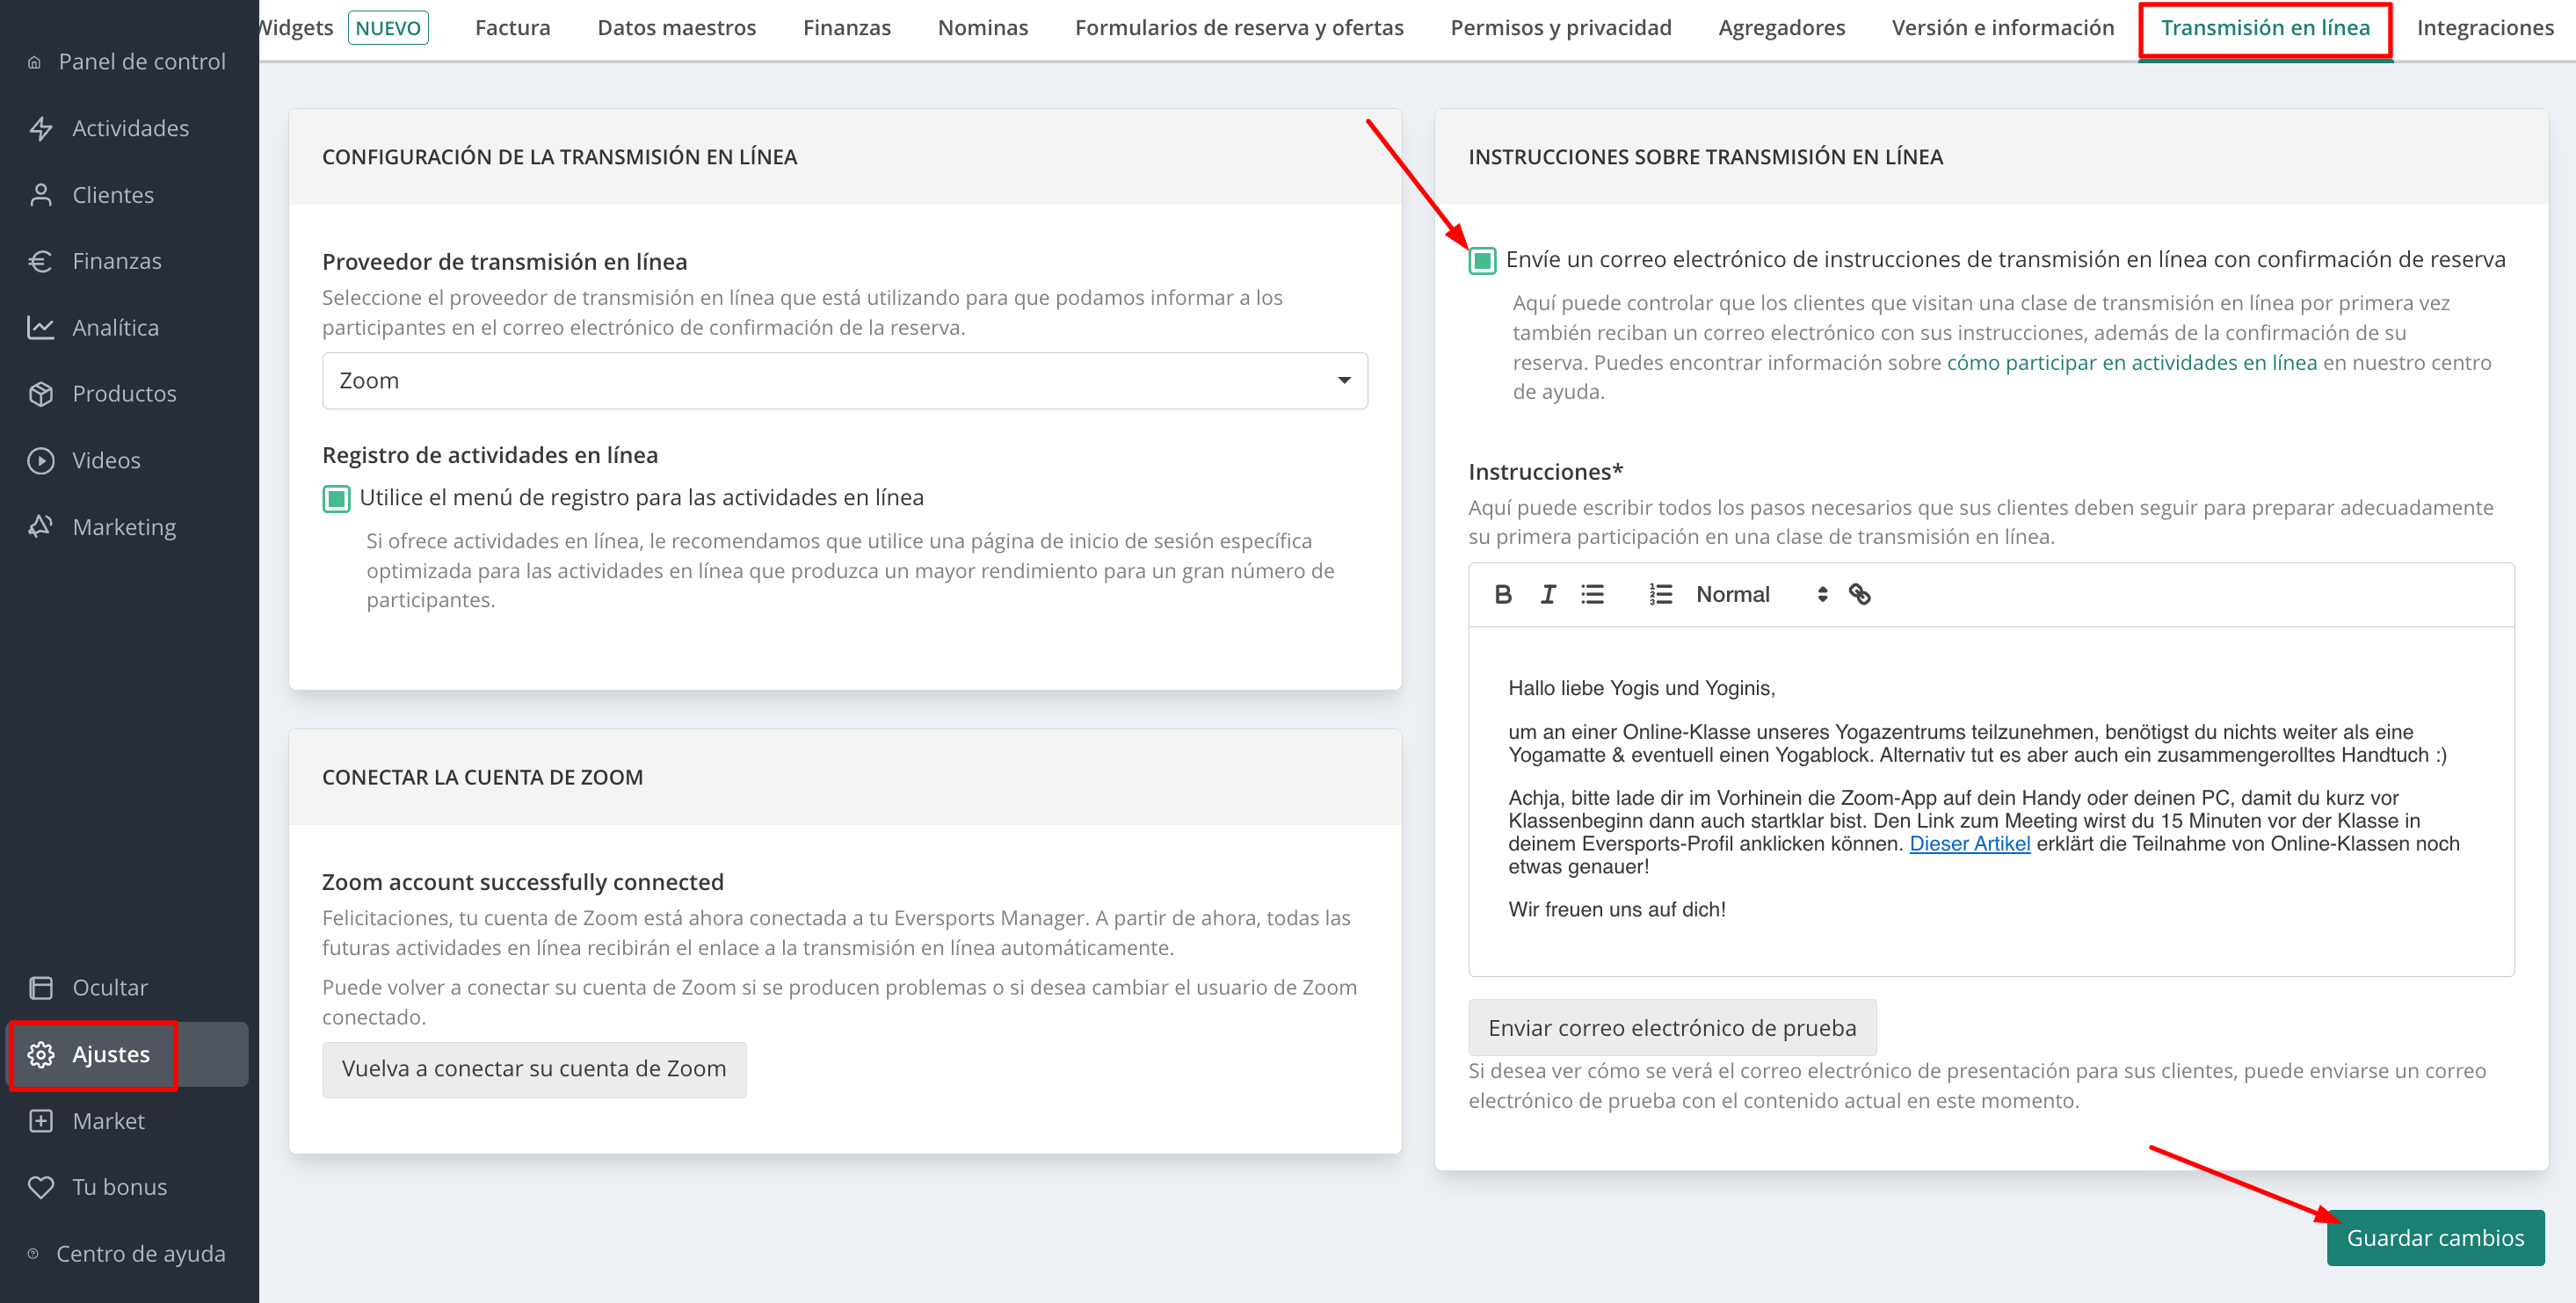Click the Centro de ayuda icon
Image resolution: width=2576 pixels, height=1303 pixels.
click(33, 1254)
